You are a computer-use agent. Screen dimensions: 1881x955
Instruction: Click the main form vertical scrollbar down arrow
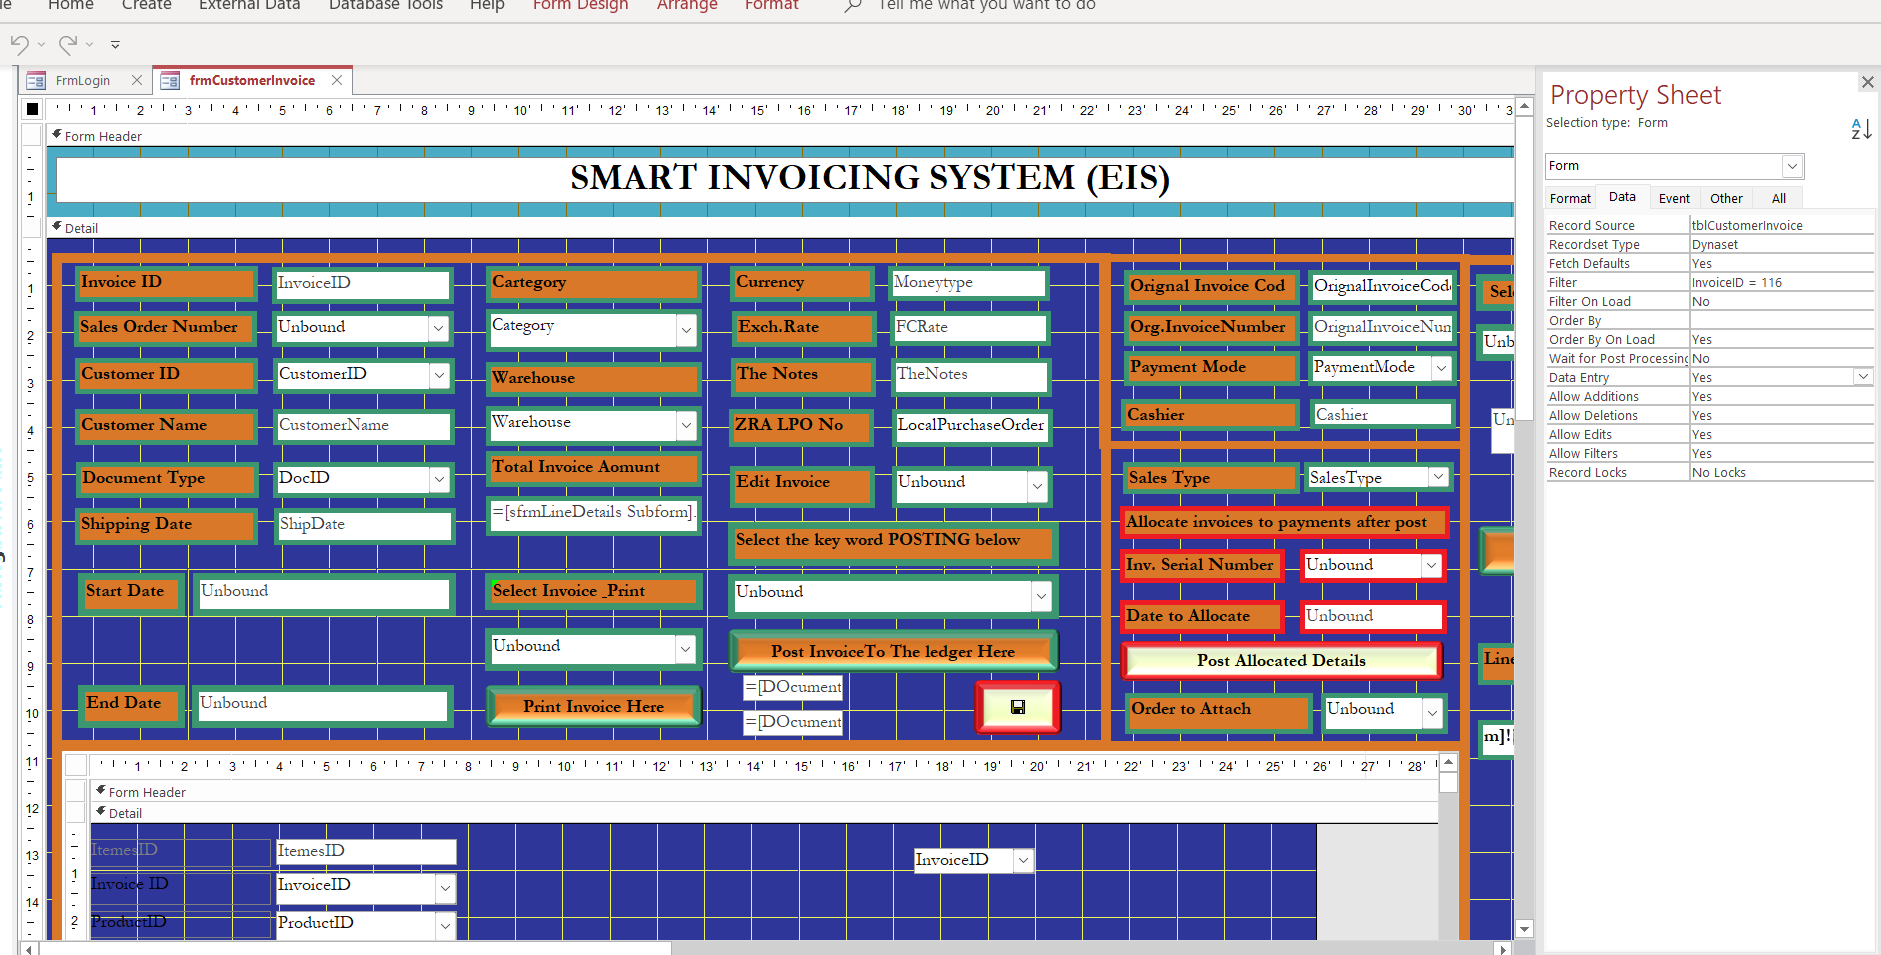click(1524, 929)
